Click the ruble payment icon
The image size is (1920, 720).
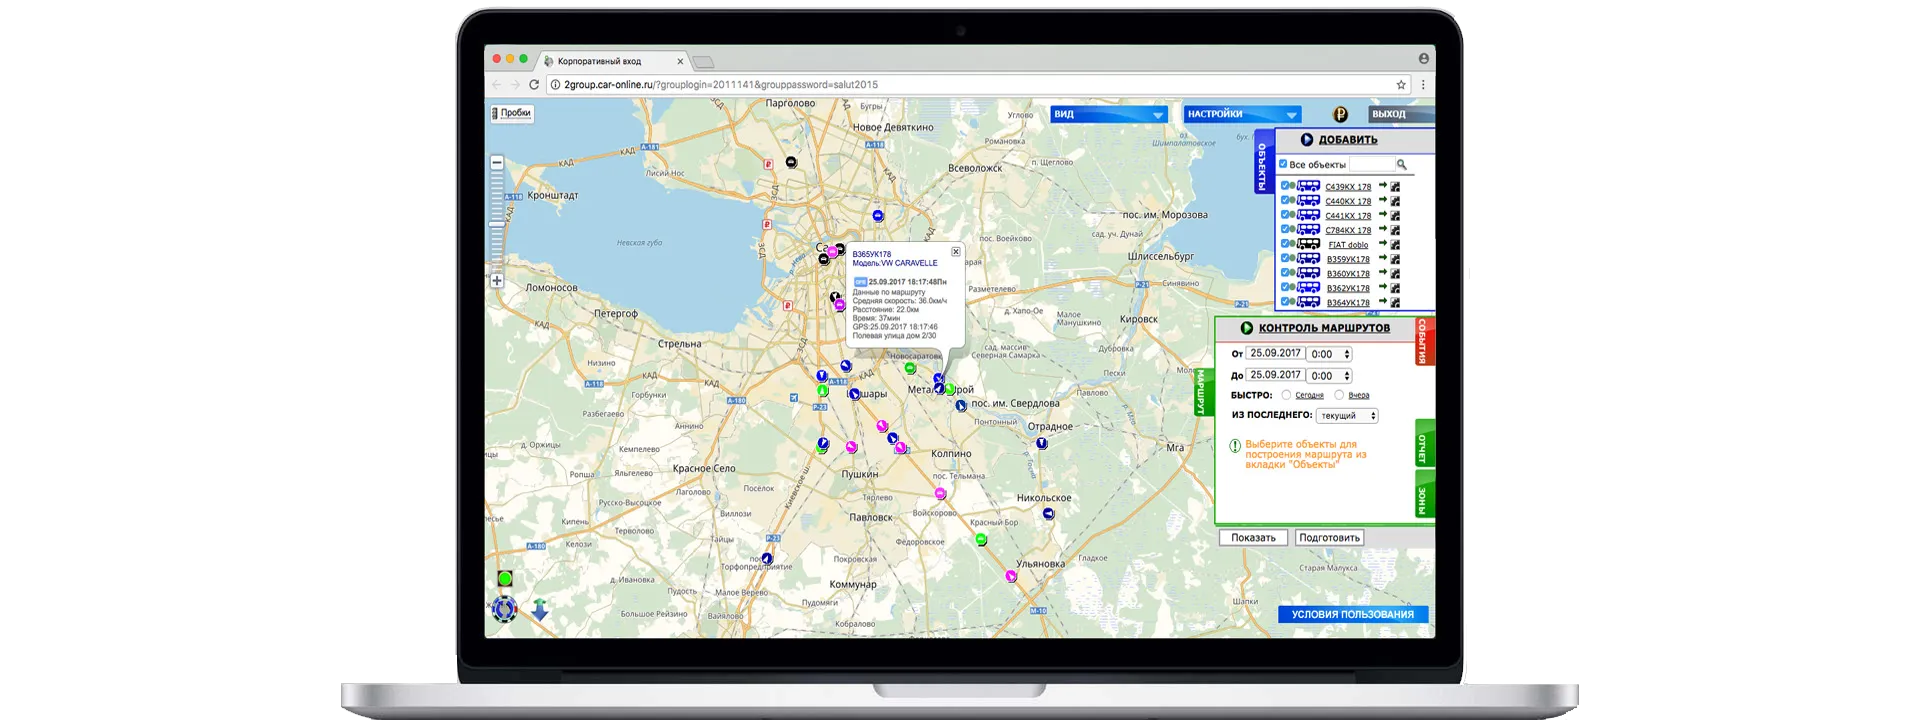tap(1340, 114)
